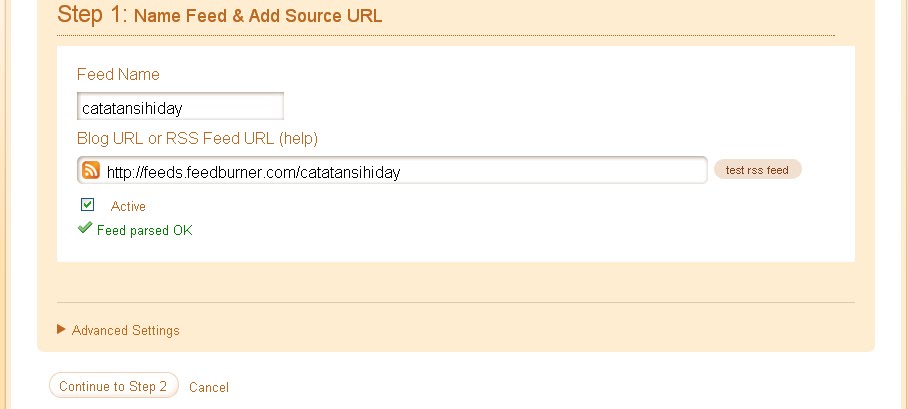Select the Feed parsed OK message
Screen dimensions: 908x409
tap(145, 231)
